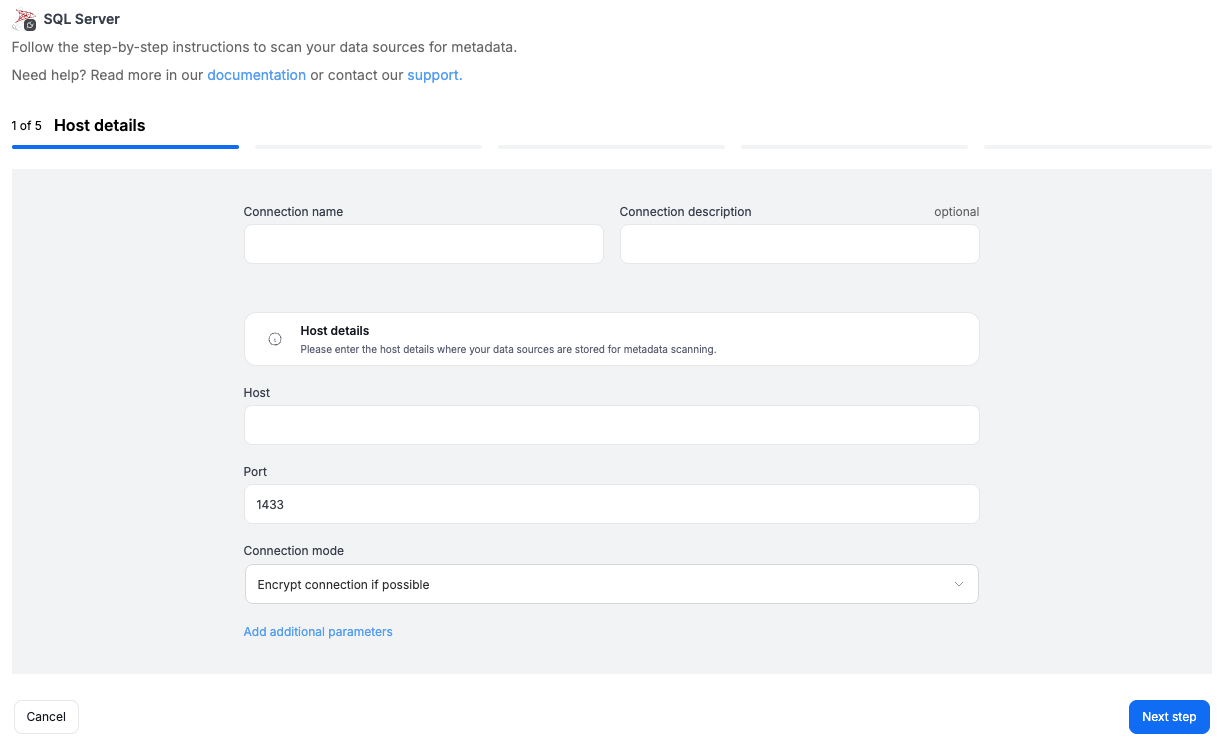The width and height of the screenshot is (1225, 744).
Task: Open the support link
Action: pos(434,75)
